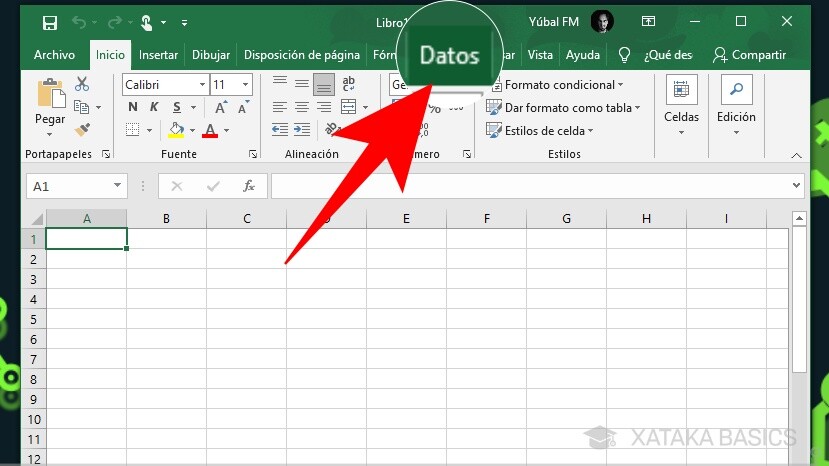Screen dimensions: 829x466
Task: Increase font size icon
Action: (x=221, y=107)
